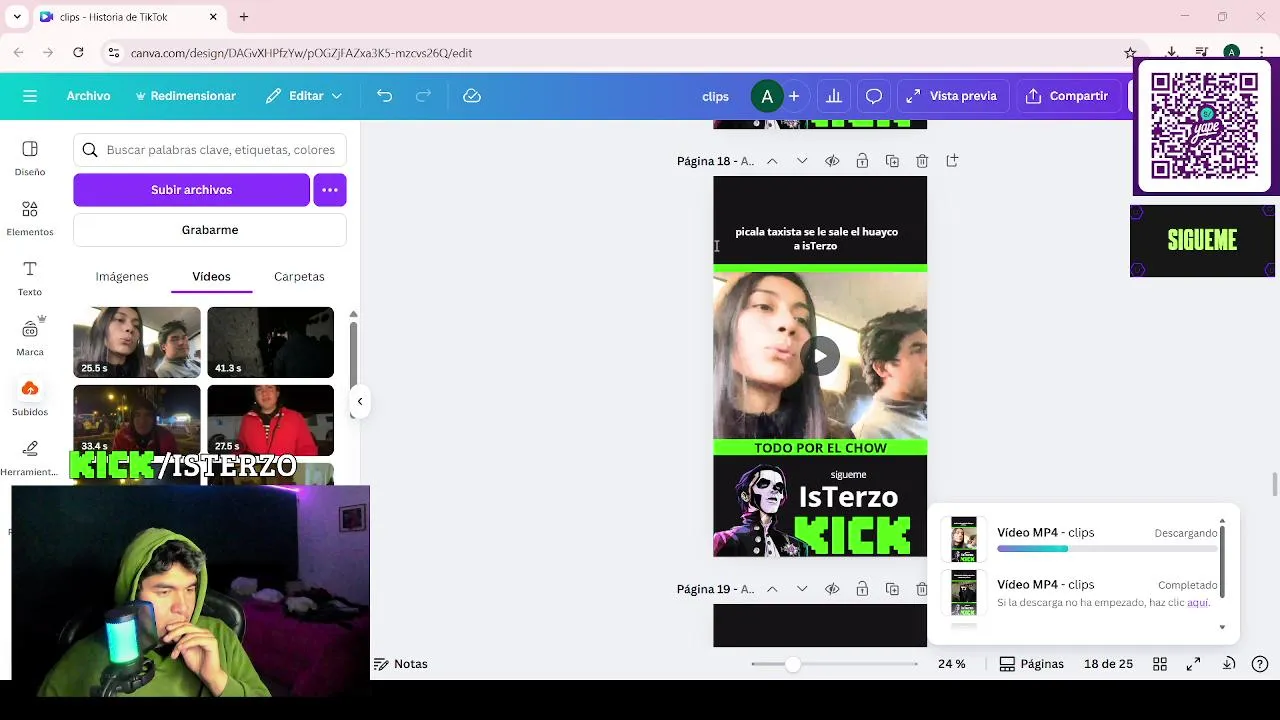Select the 27.5 s uploaded video thumbnail
Screen dimensions: 1280x720
pyautogui.click(x=270, y=420)
